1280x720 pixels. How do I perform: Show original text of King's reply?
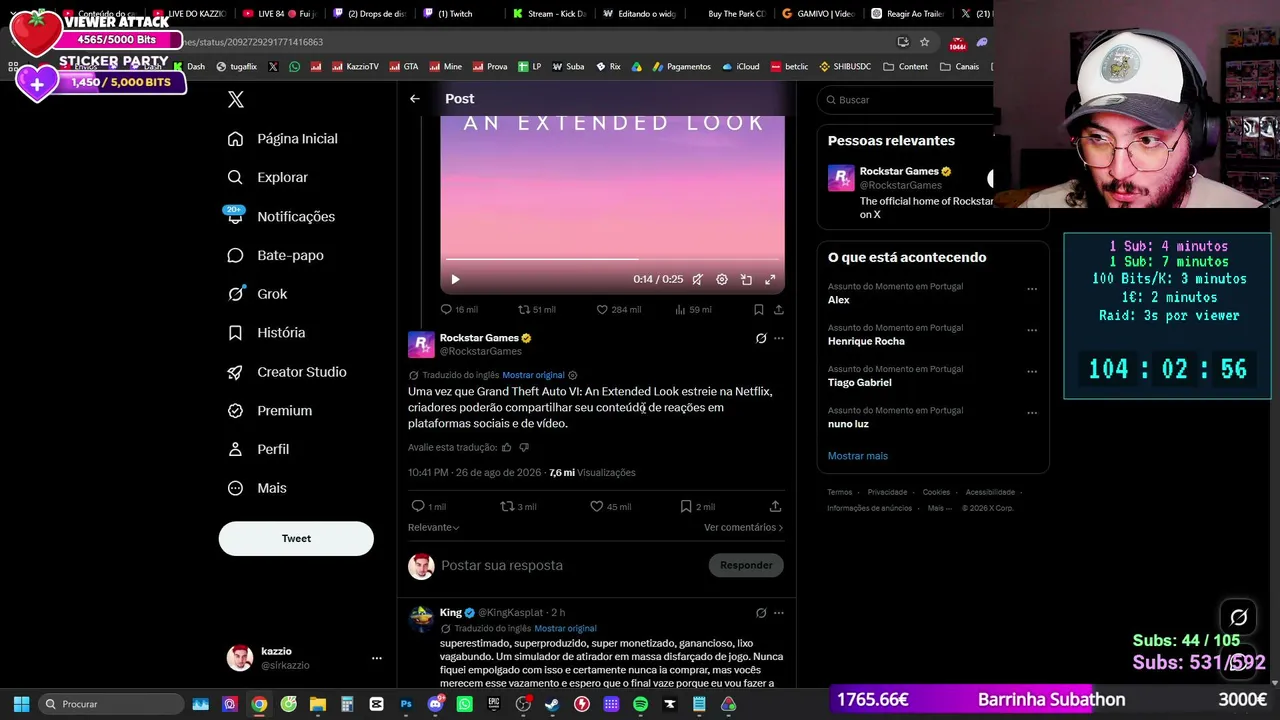pyautogui.click(x=565, y=629)
